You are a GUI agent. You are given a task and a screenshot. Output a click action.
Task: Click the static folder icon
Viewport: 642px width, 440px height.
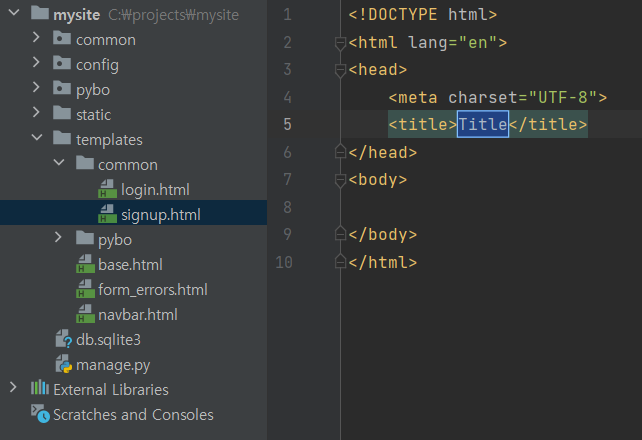coord(62,113)
